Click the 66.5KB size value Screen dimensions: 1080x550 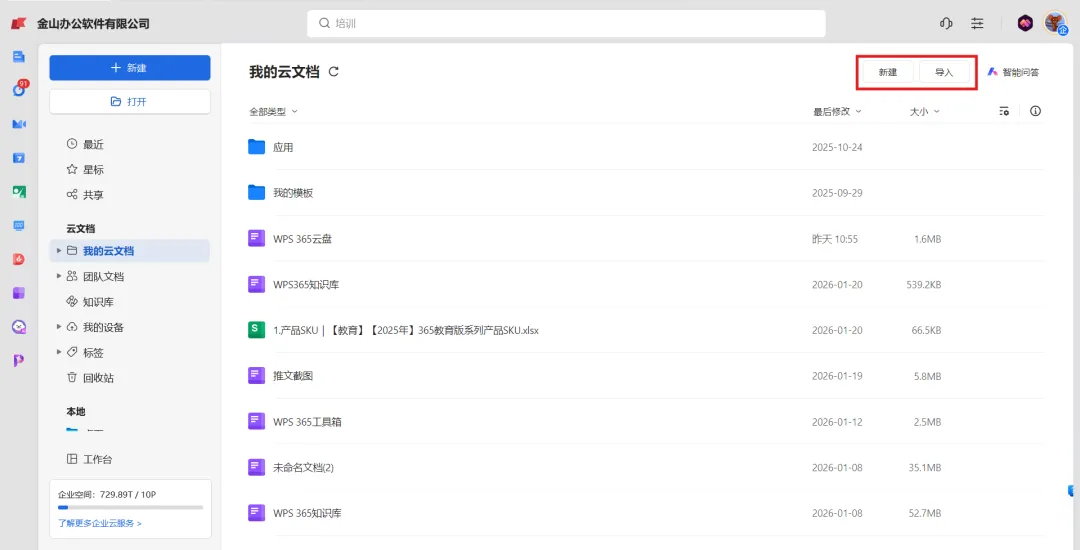(926, 330)
